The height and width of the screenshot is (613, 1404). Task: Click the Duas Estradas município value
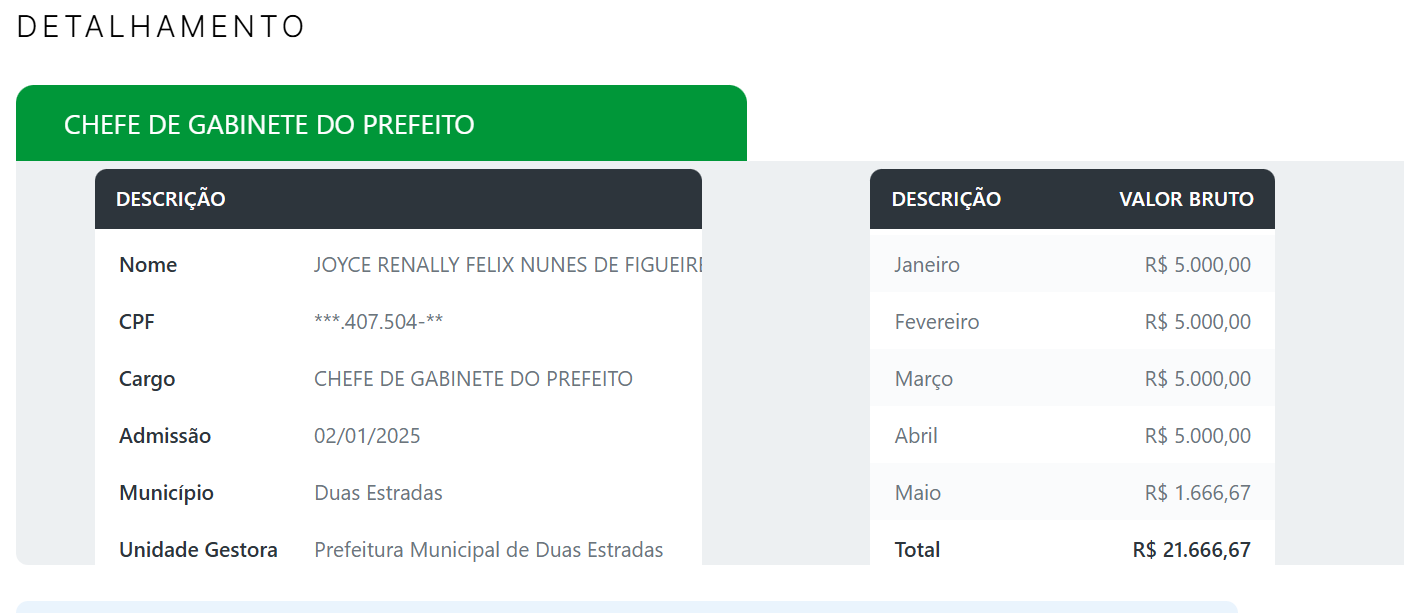point(378,493)
